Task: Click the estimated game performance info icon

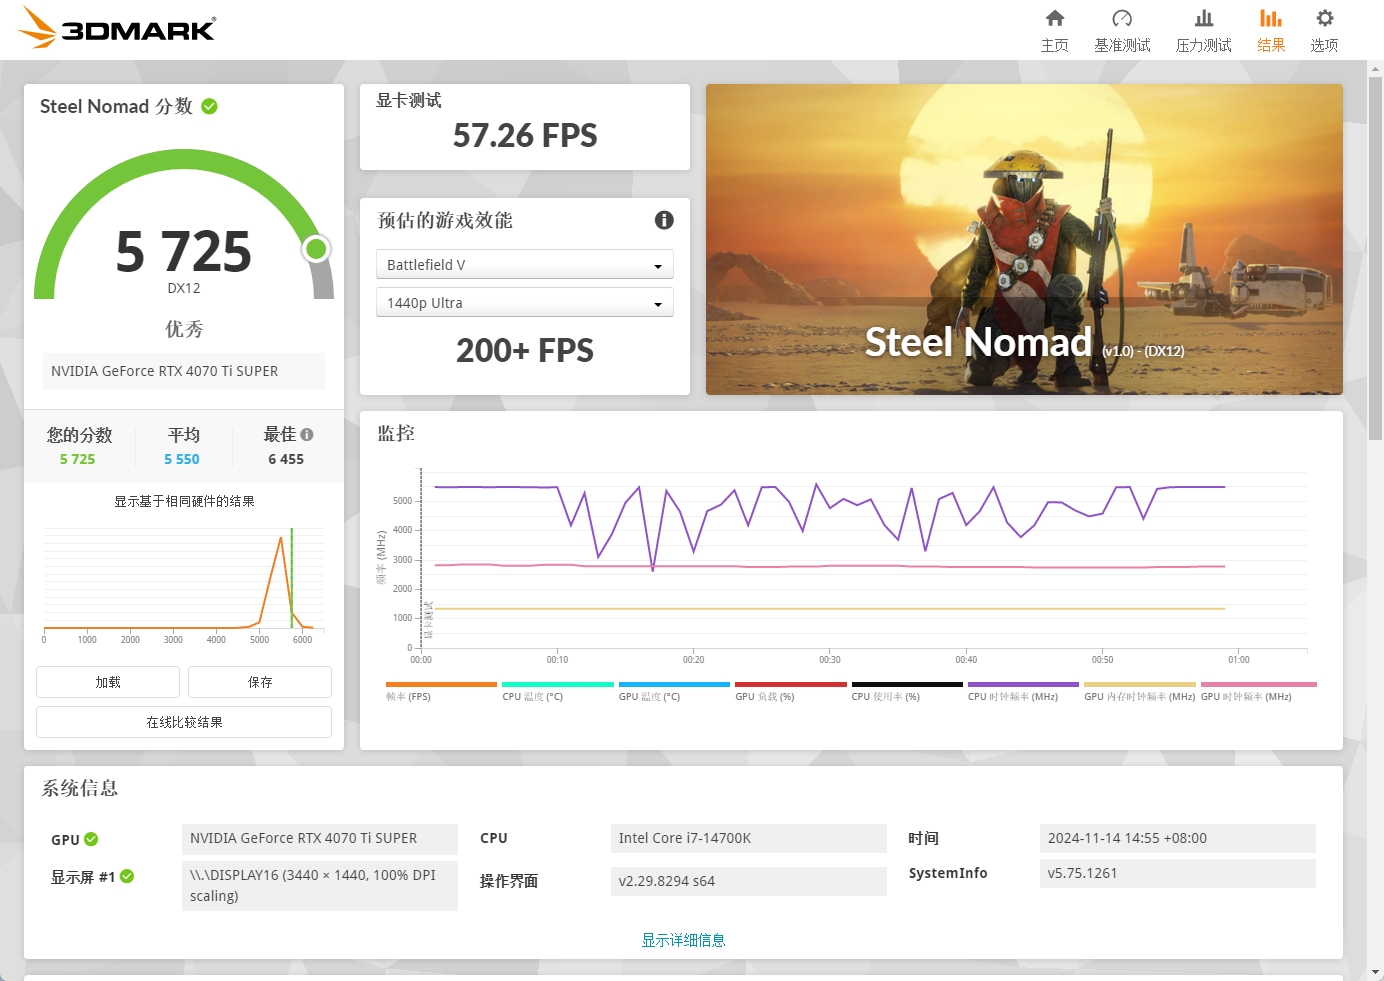Action: 664,220
